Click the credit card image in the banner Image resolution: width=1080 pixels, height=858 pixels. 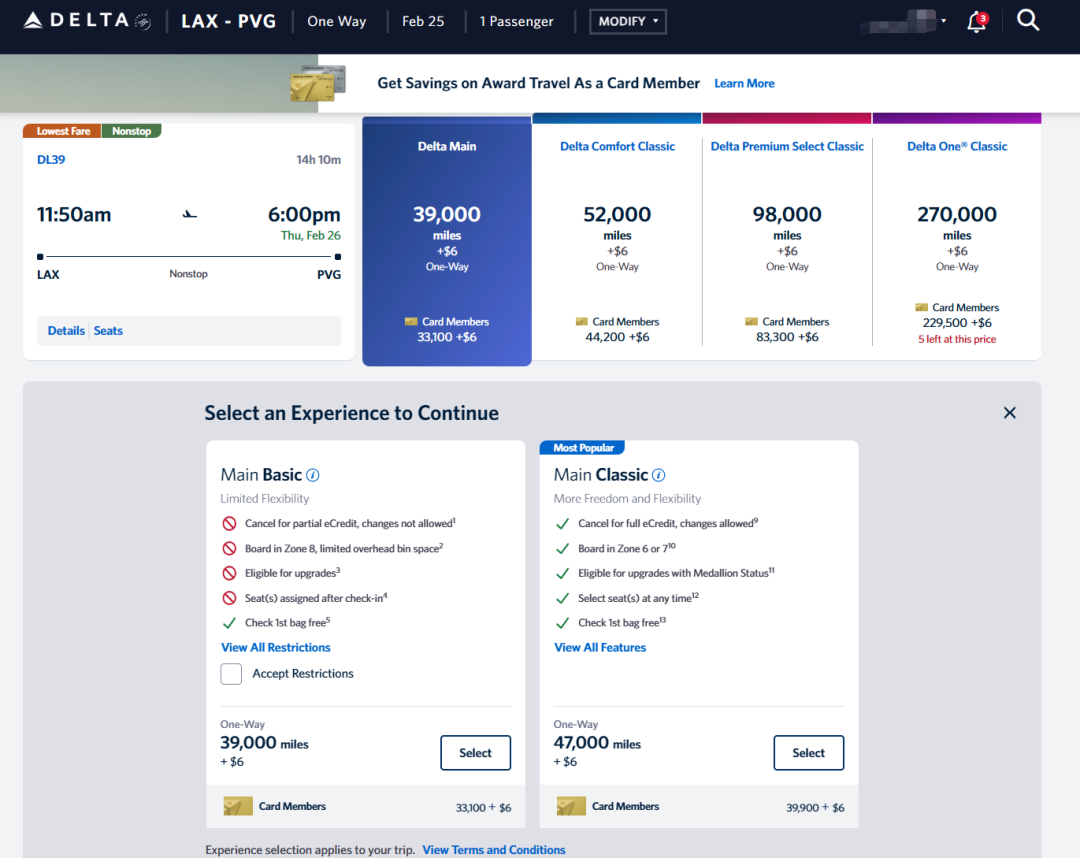pos(318,84)
